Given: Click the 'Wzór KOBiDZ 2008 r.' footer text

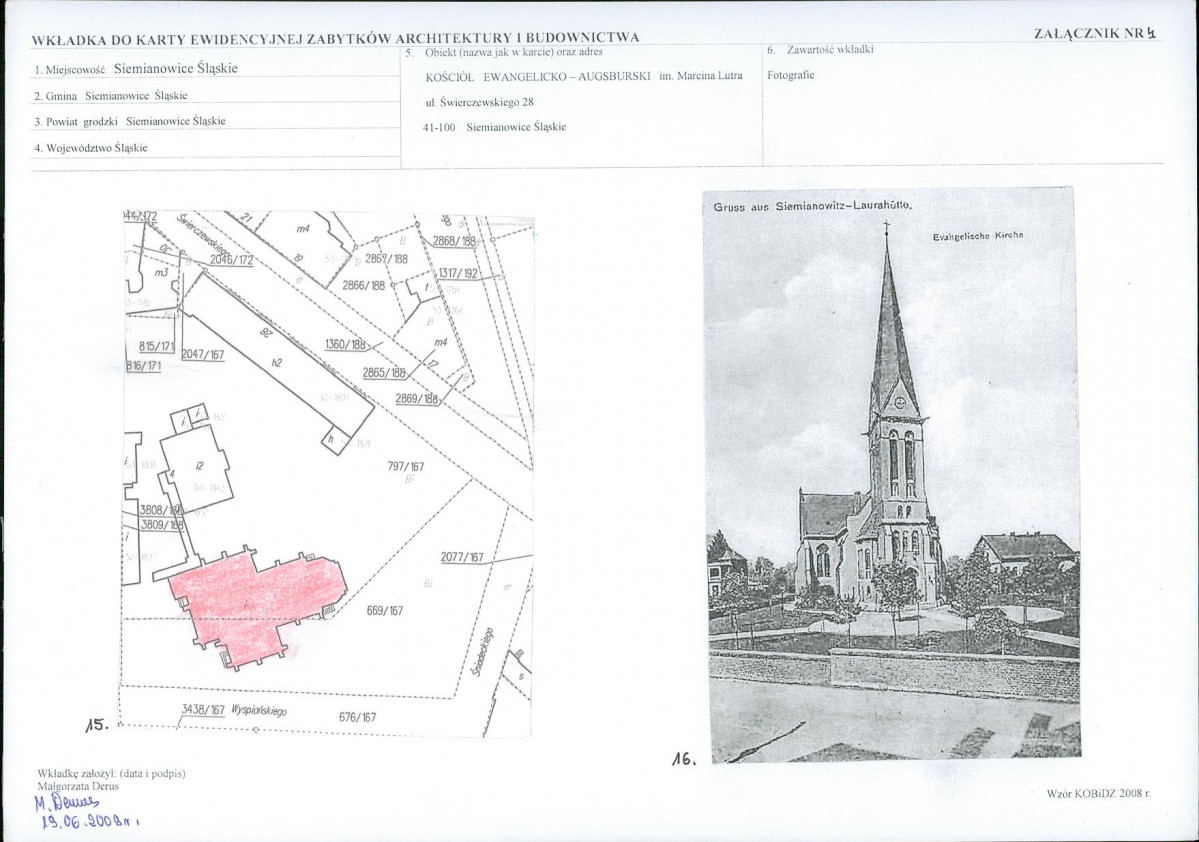Looking at the screenshot, I should pos(1098,793).
